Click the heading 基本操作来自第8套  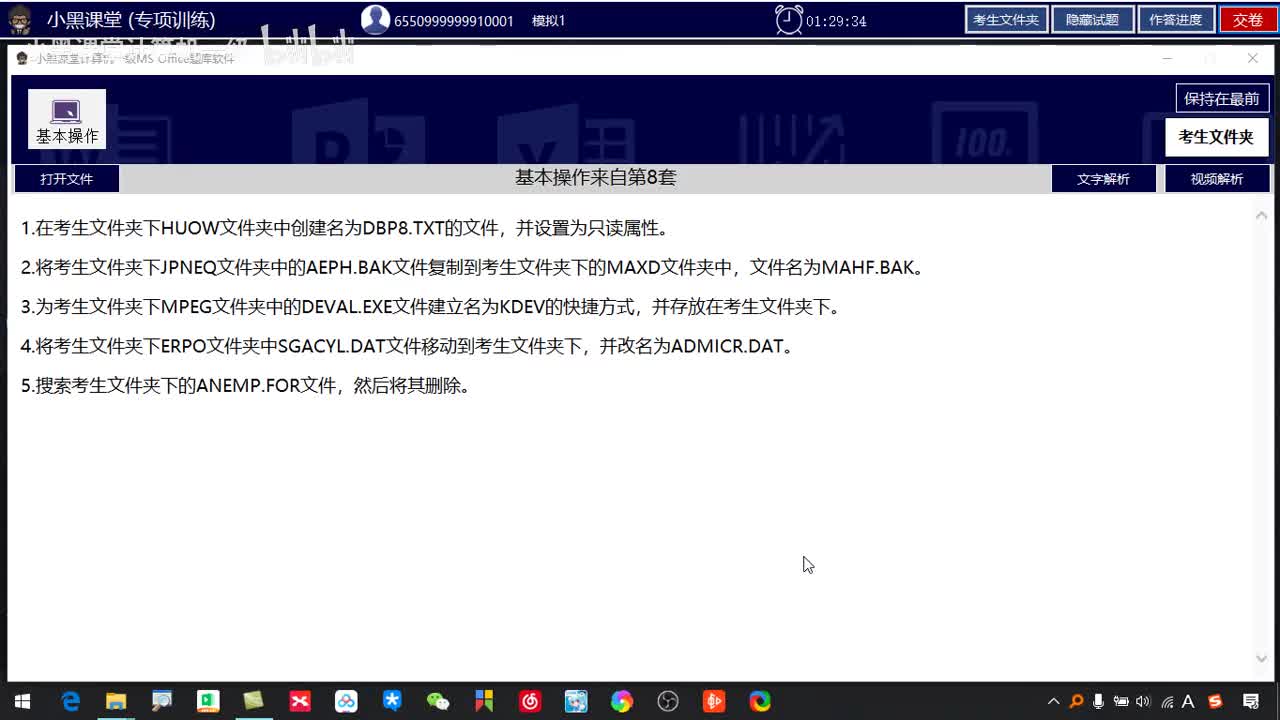point(595,177)
